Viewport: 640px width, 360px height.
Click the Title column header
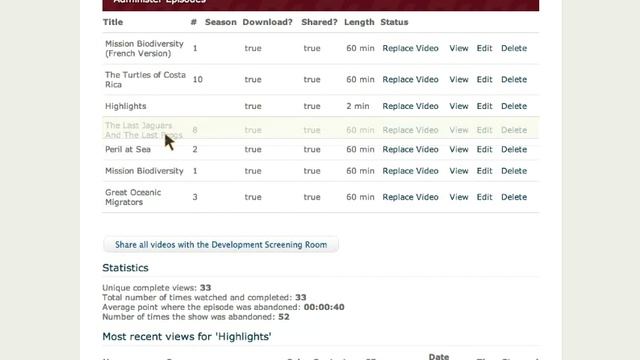point(113,22)
